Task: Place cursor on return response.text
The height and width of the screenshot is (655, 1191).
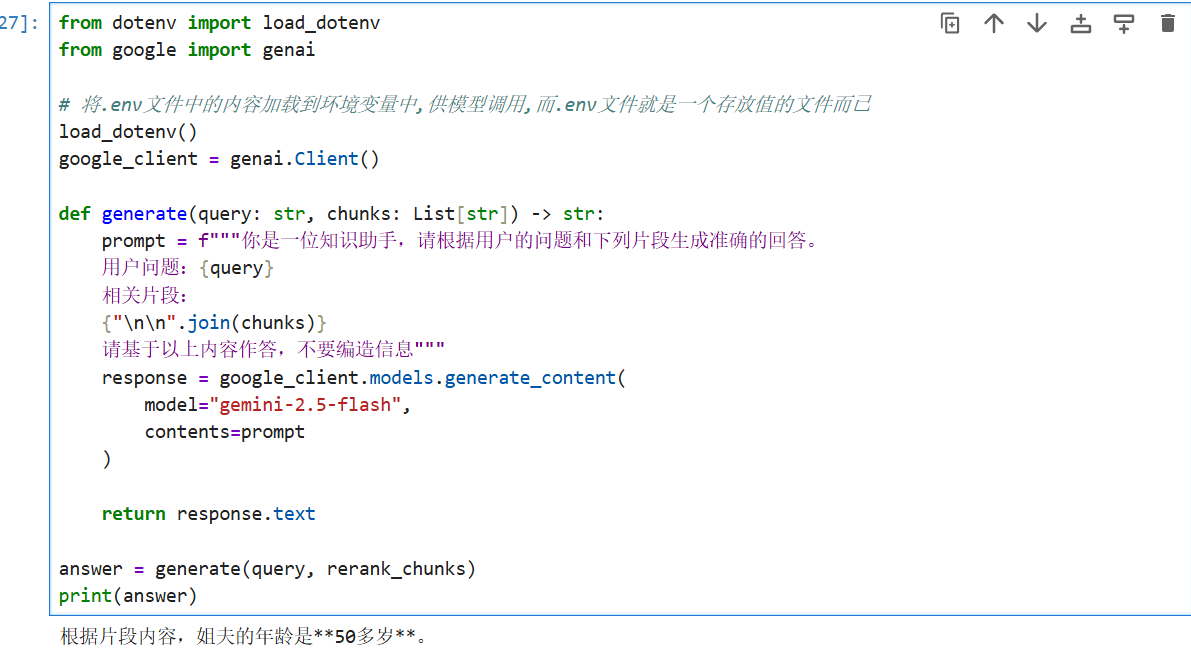Action: click(x=208, y=514)
